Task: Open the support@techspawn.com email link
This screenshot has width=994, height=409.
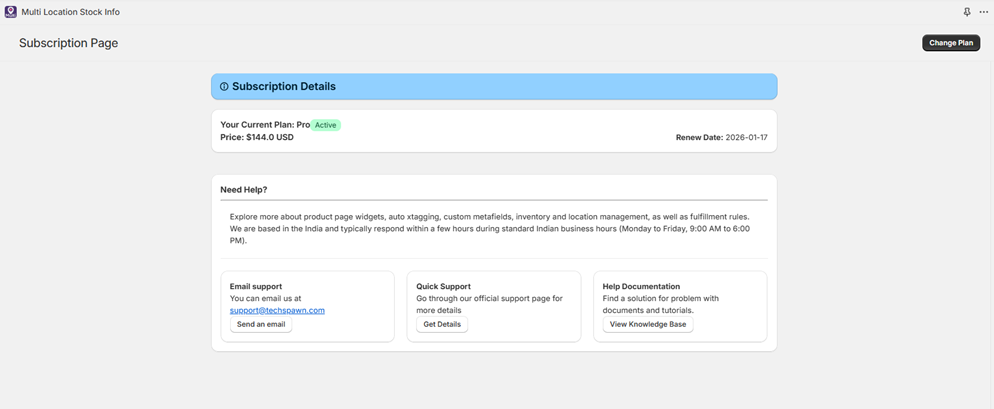Action: point(277,310)
